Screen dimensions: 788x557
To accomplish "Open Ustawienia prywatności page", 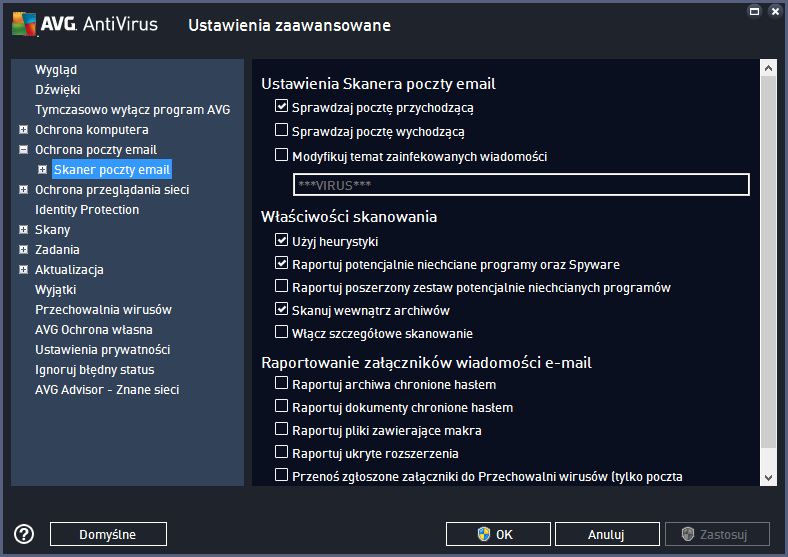I will tap(103, 350).
